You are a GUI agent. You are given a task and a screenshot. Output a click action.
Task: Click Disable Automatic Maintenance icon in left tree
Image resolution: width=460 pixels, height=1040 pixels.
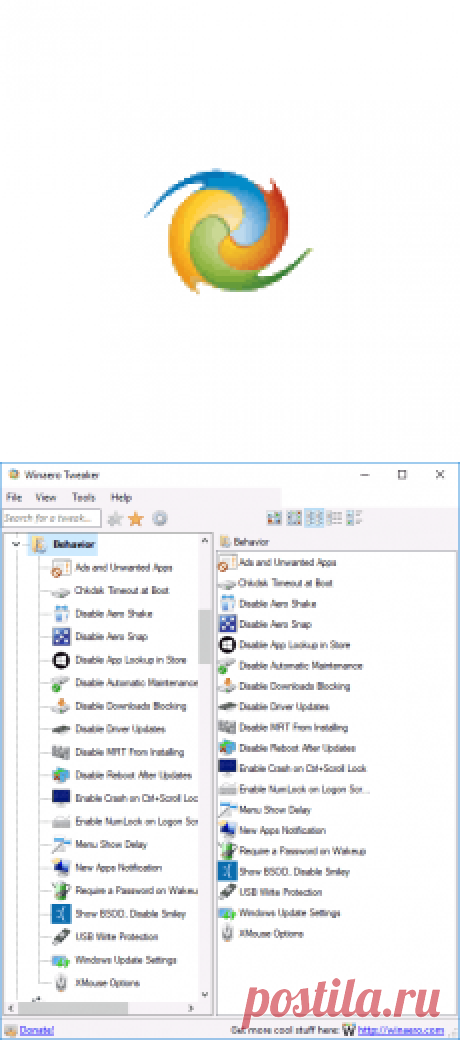pyautogui.click(x=61, y=683)
